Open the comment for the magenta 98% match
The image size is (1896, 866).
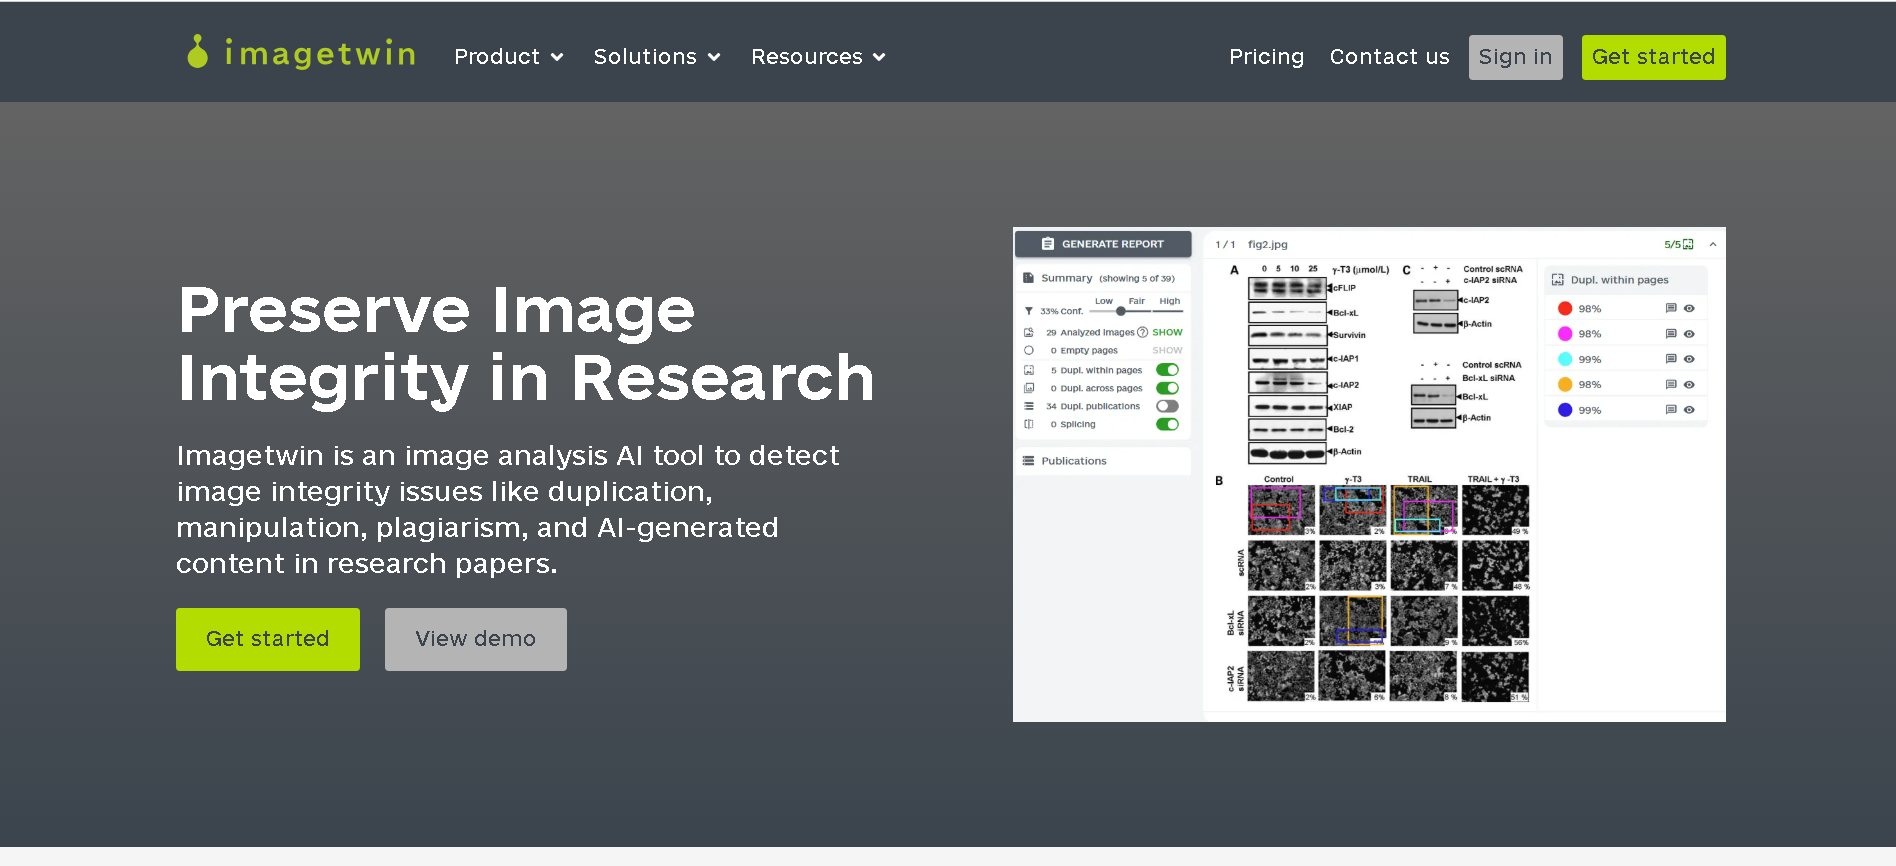pos(1671,334)
